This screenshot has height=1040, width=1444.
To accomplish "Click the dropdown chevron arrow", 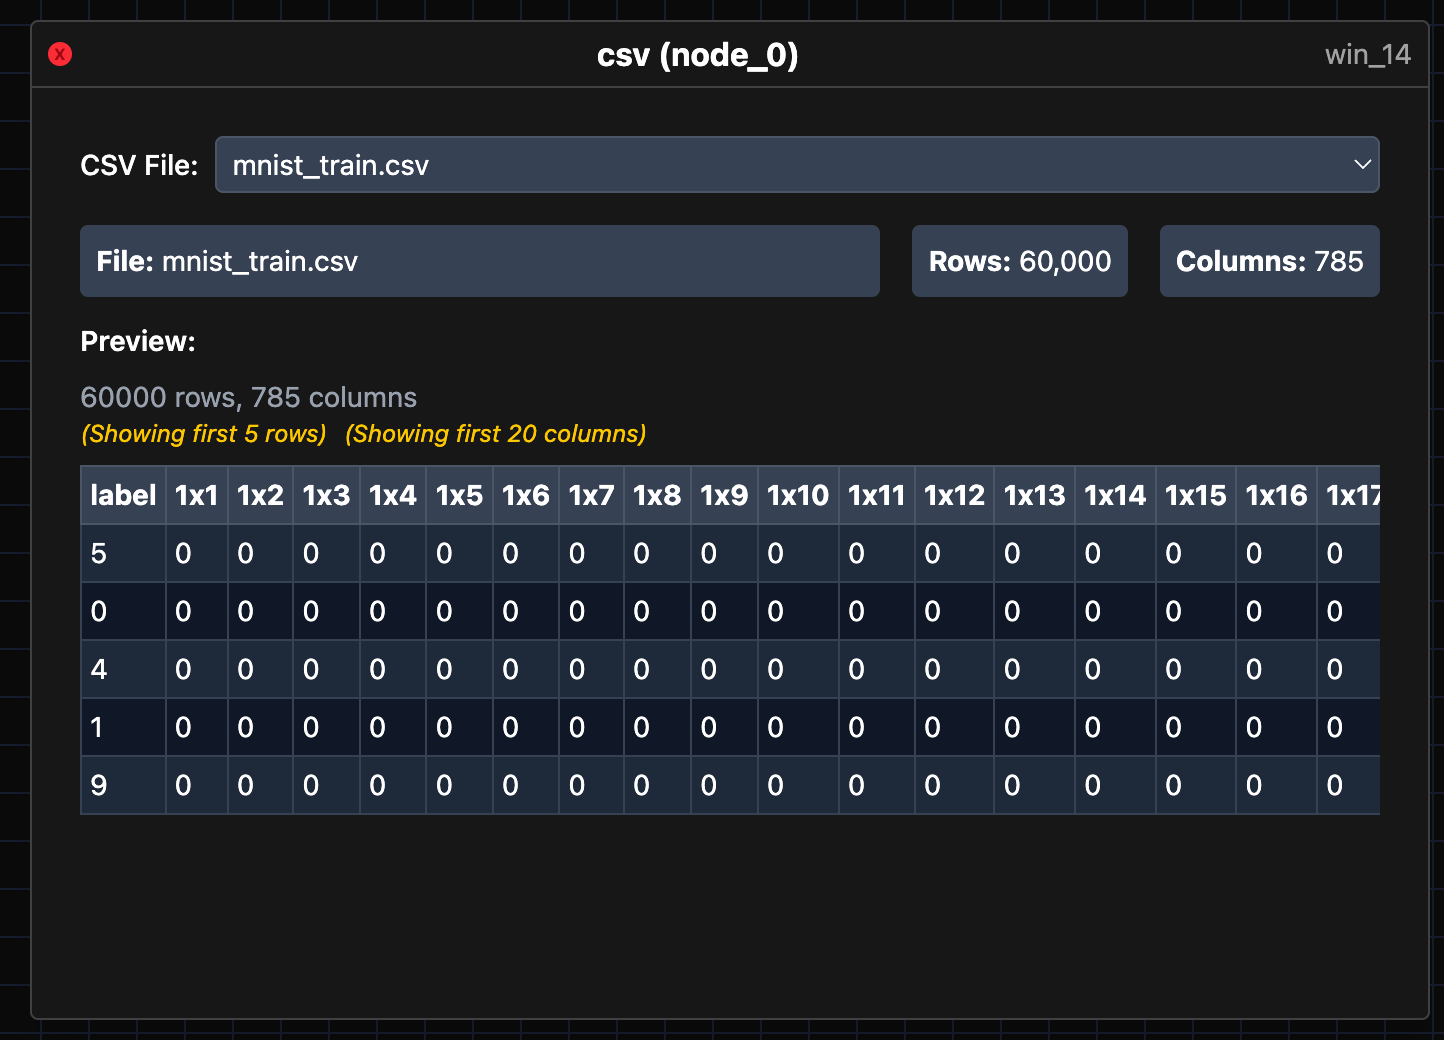I will click(x=1361, y=165).
